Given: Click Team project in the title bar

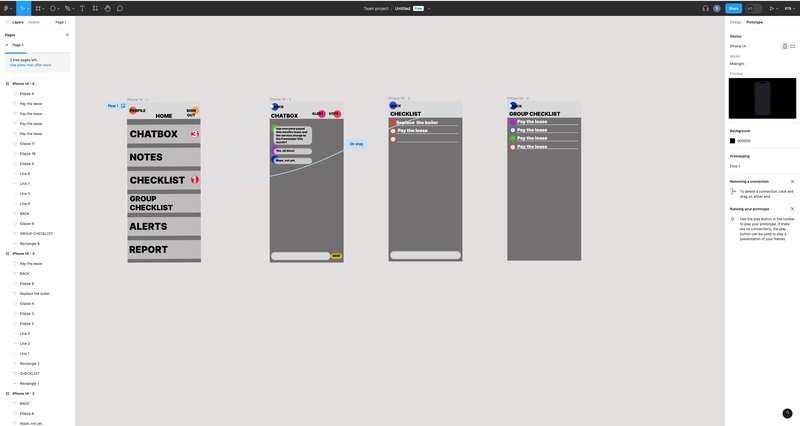Looking at the screenshot, I should [x=376, y=8].
